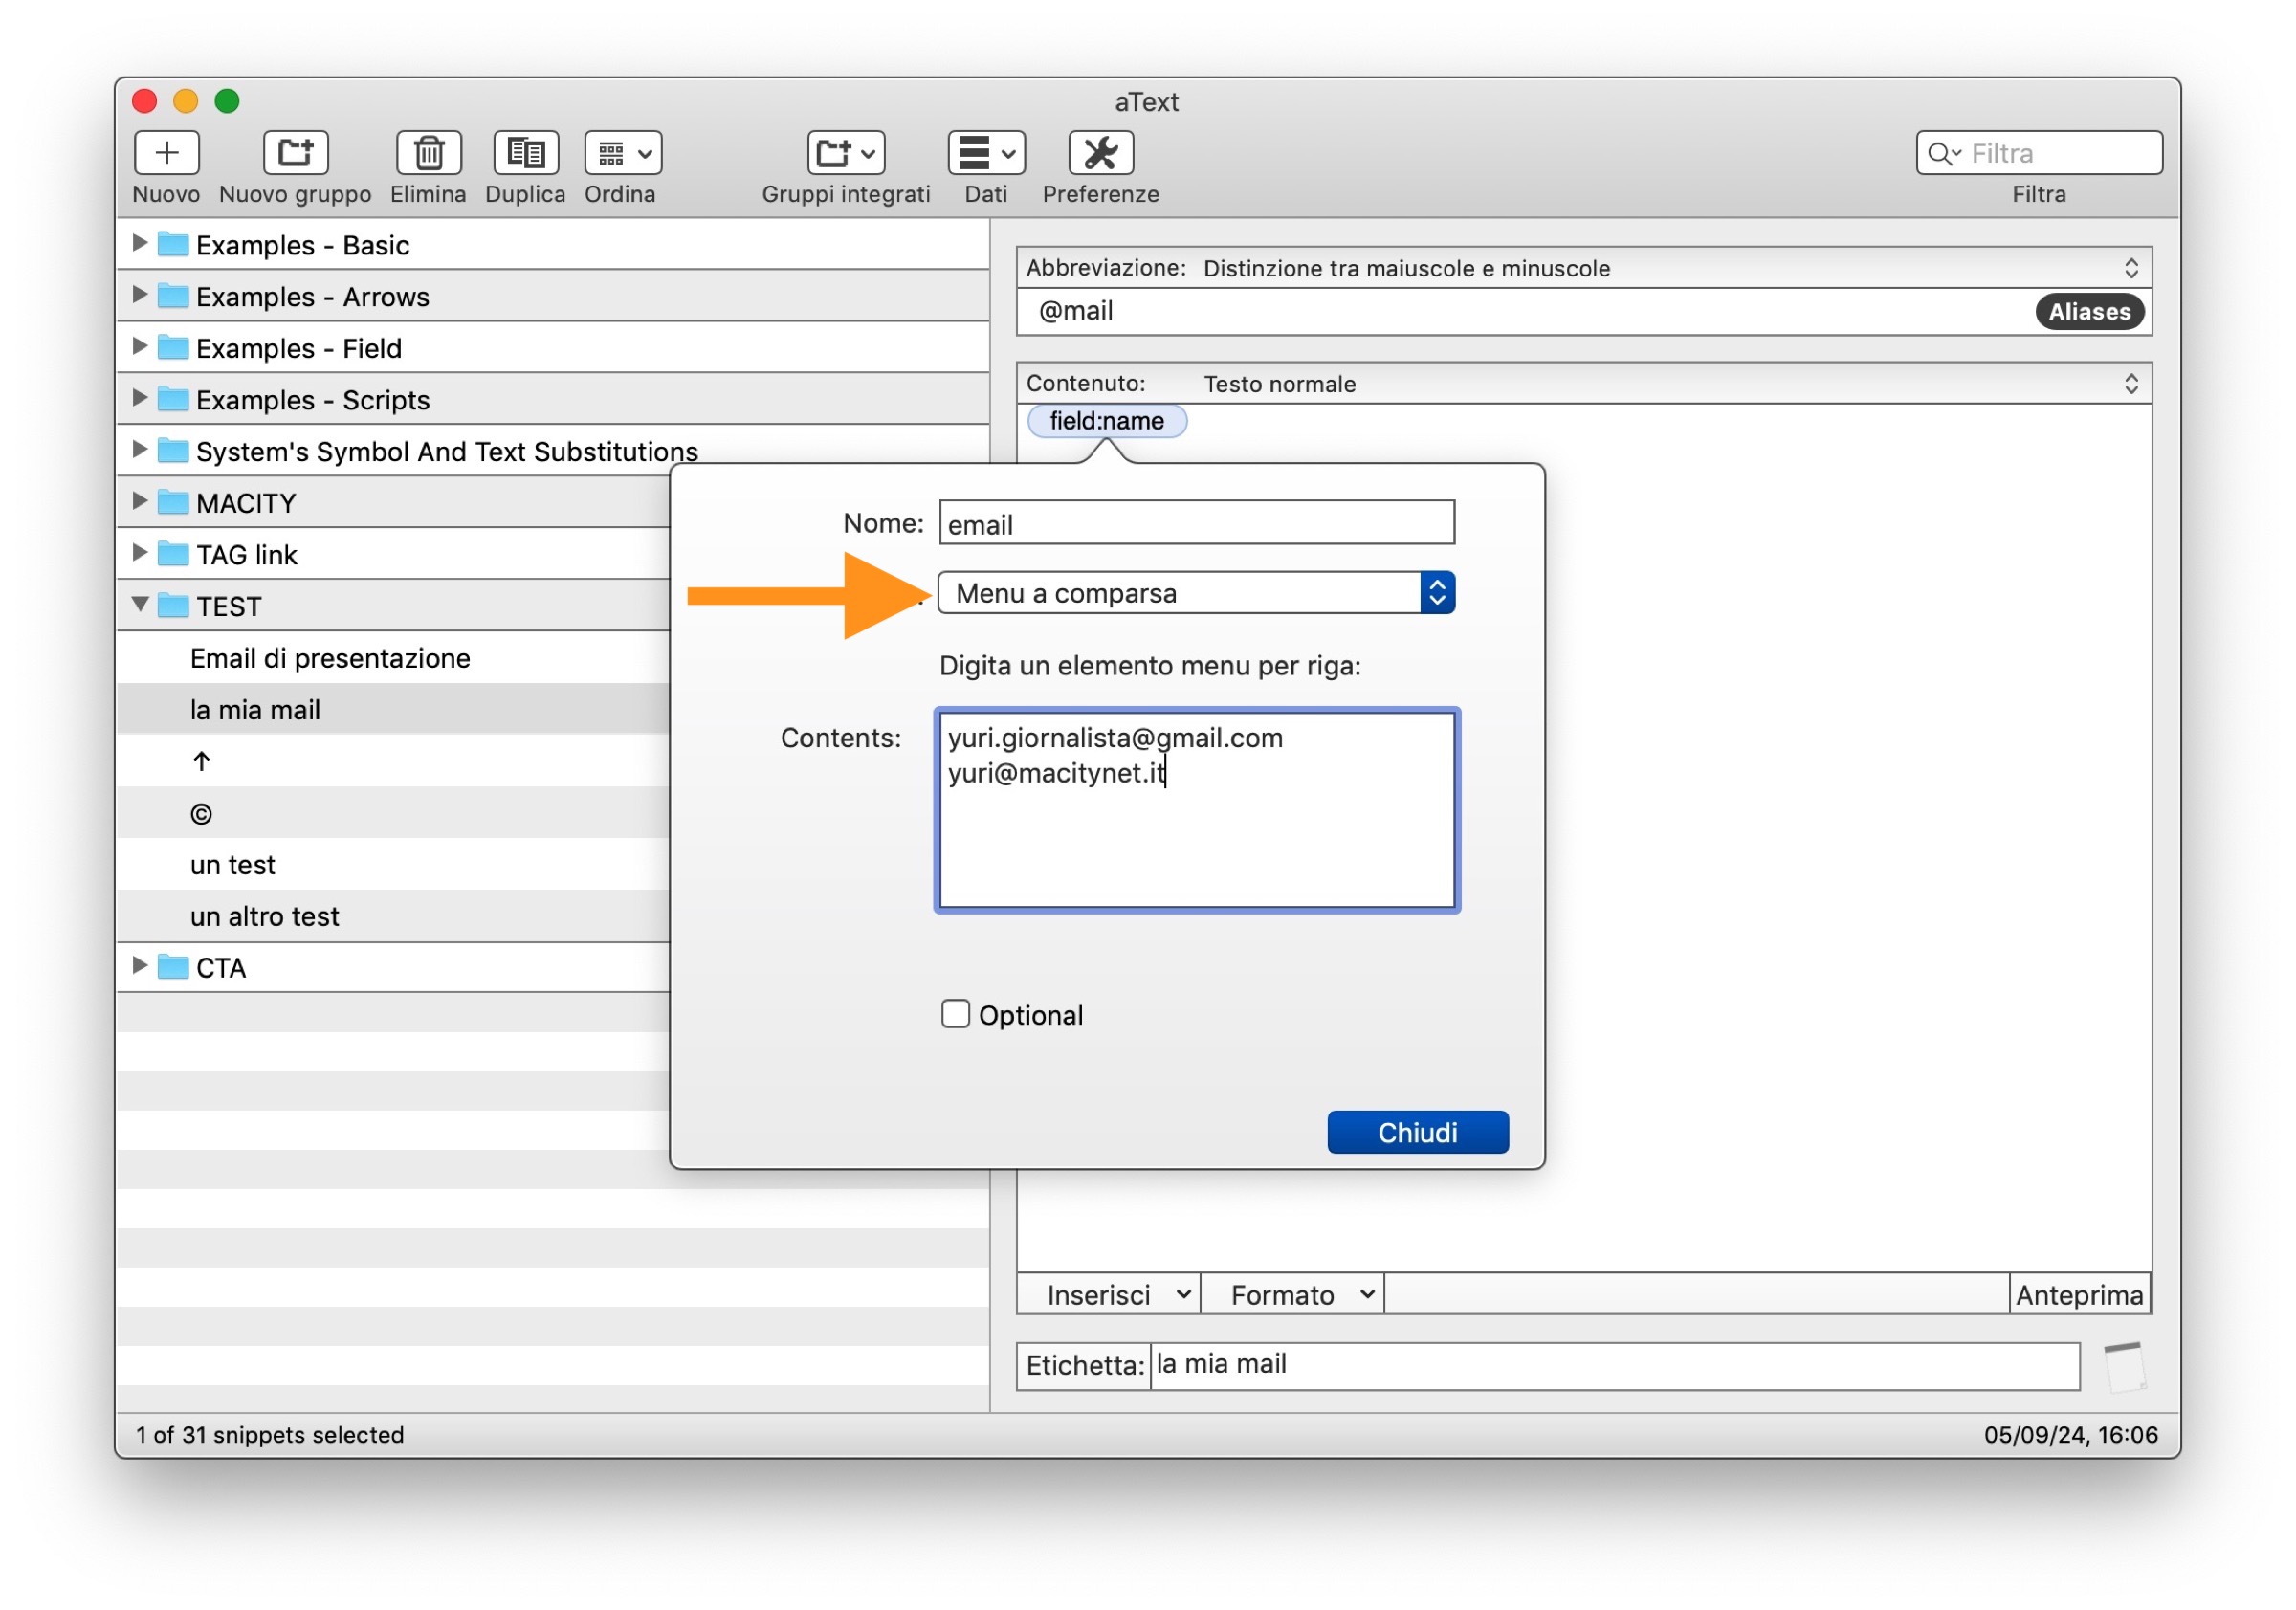Open the Dati toolbar icon menu

point(985,153)
